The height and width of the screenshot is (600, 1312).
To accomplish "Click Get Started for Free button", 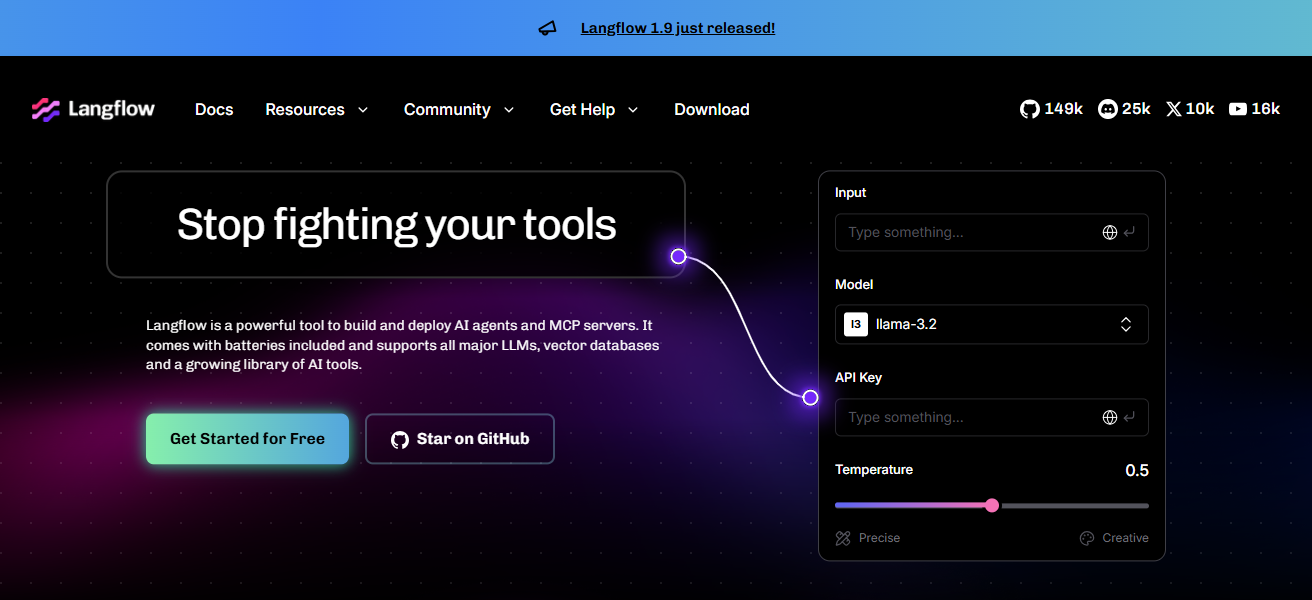I will pyautogui.click(x=247, y=439).
